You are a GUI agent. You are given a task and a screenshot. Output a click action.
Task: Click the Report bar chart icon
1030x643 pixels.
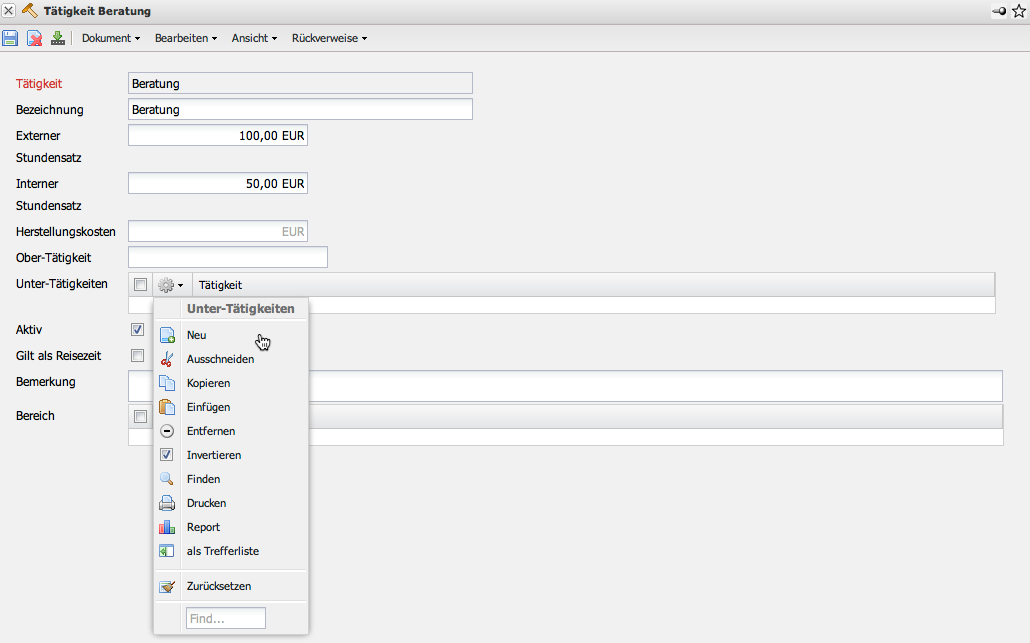pos(167,527)
